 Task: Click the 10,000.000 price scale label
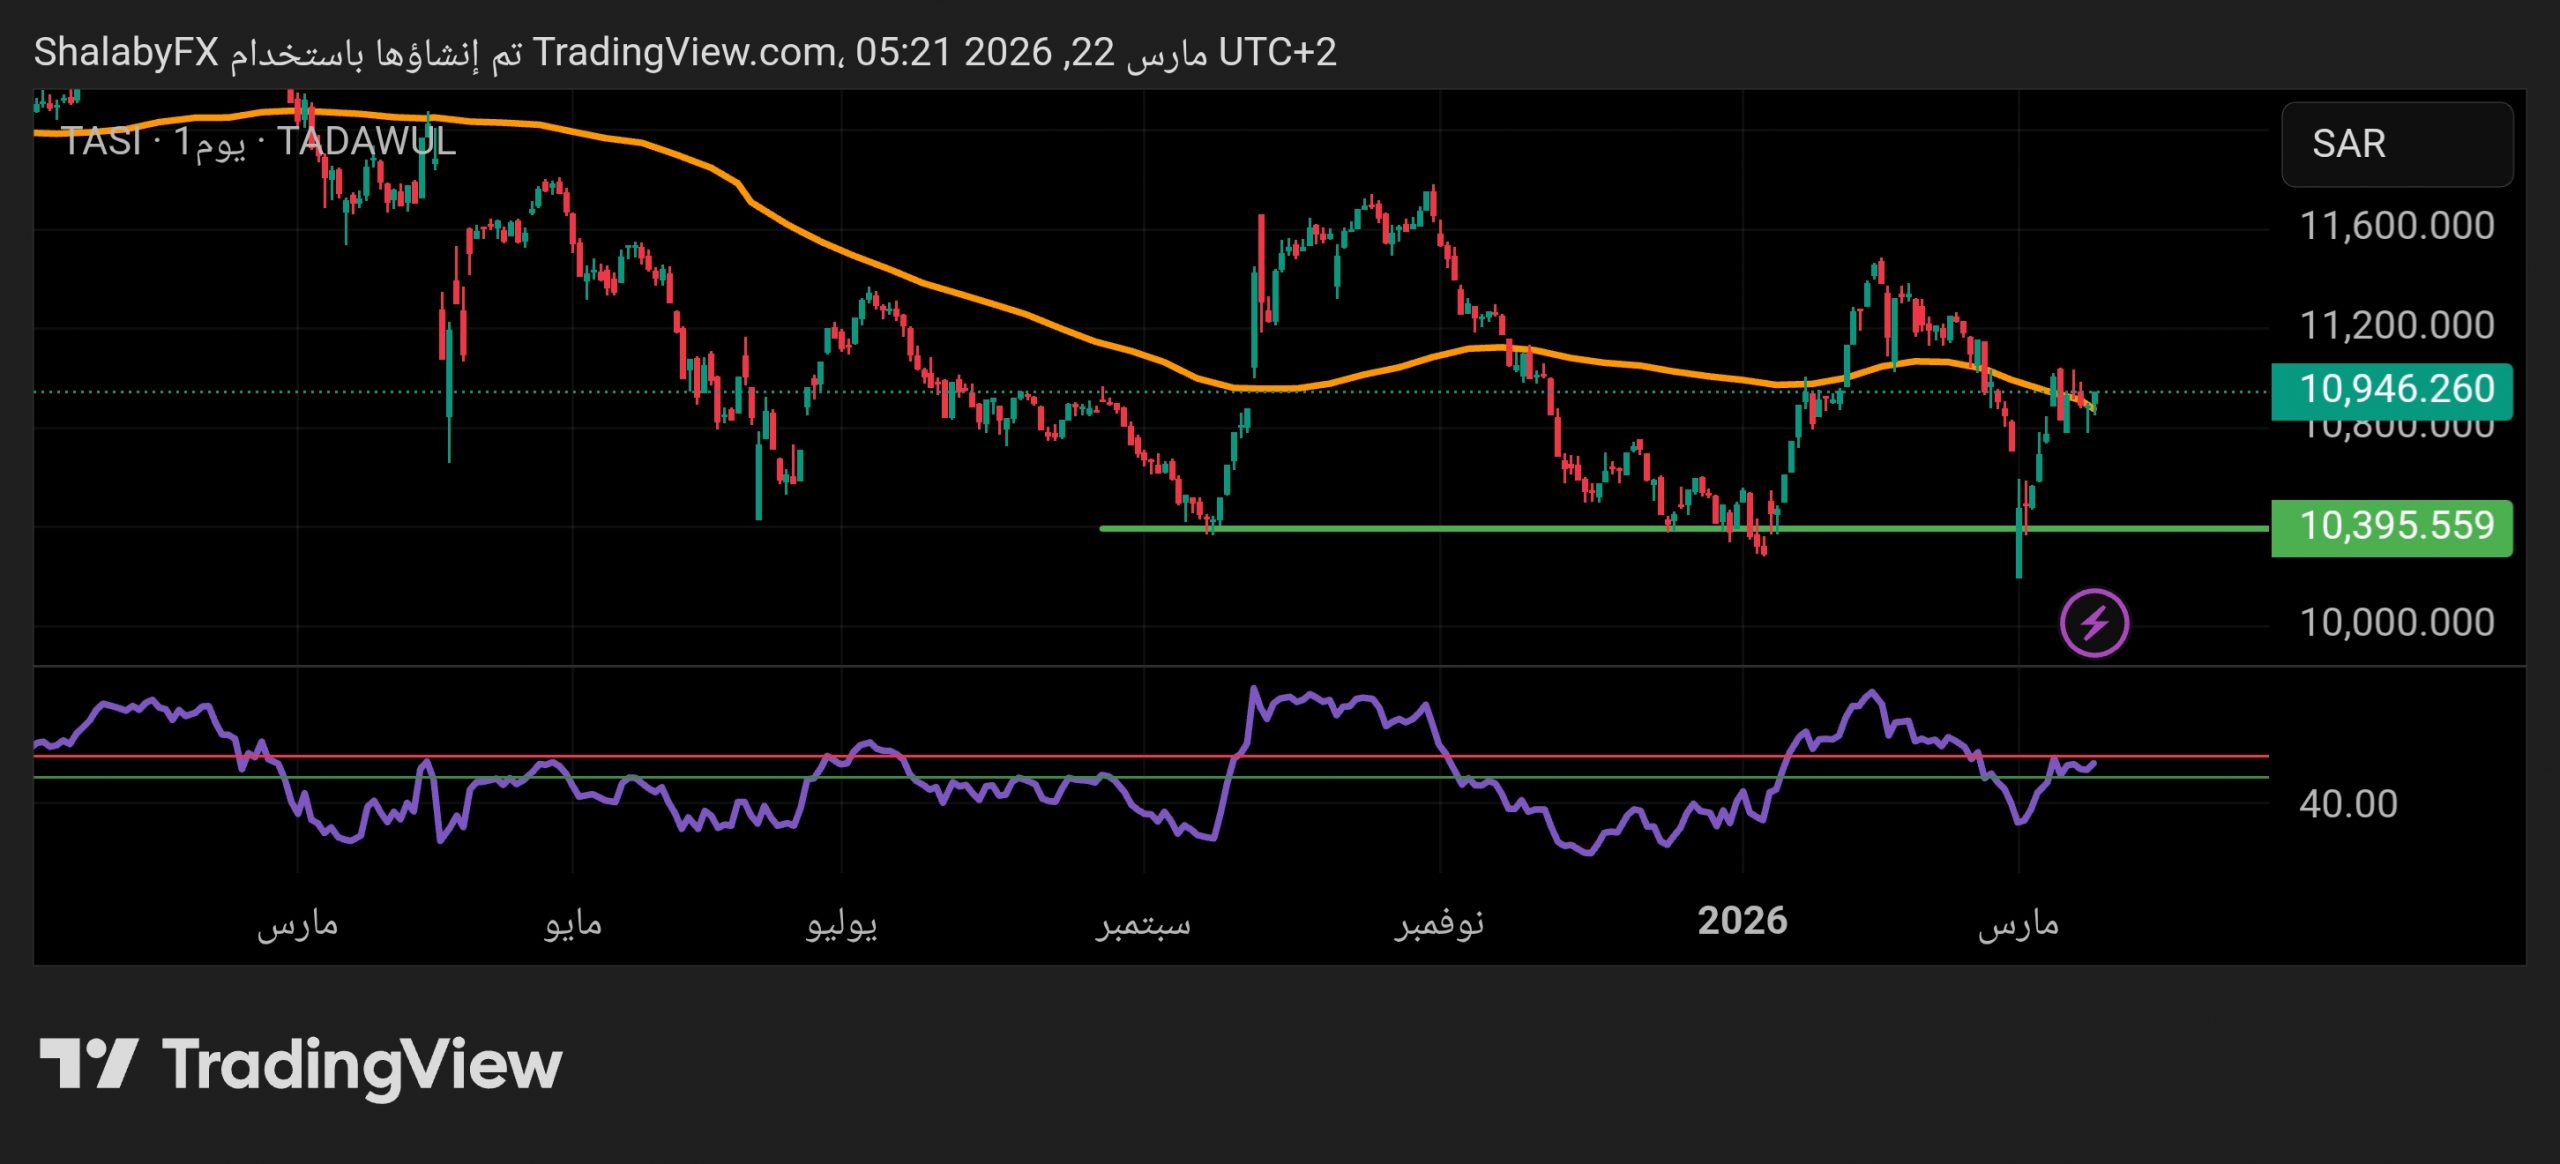pos(2396,623)
